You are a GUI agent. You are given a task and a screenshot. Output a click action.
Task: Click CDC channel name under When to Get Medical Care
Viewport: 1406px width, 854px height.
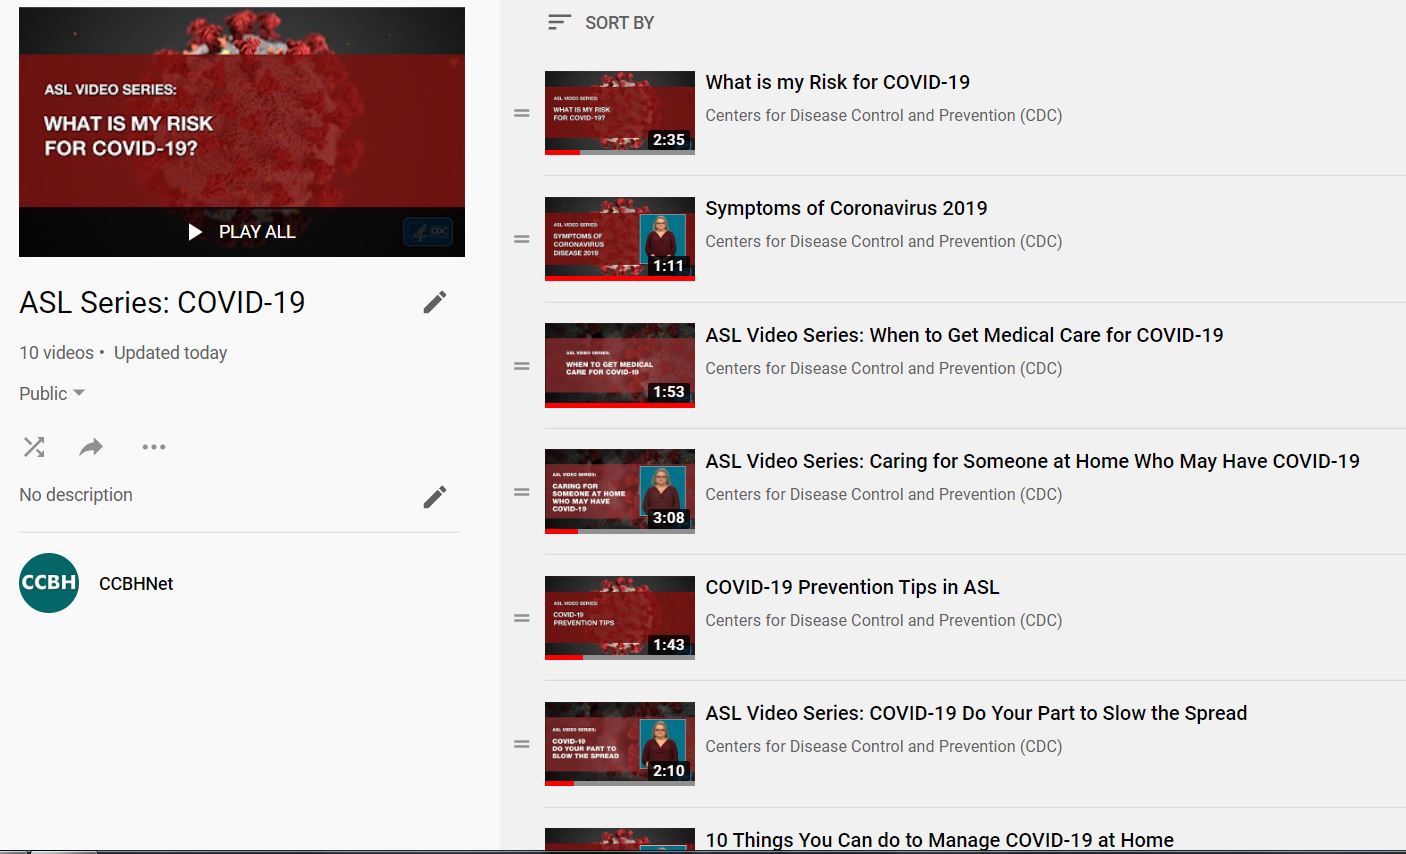tap(884, 368)
